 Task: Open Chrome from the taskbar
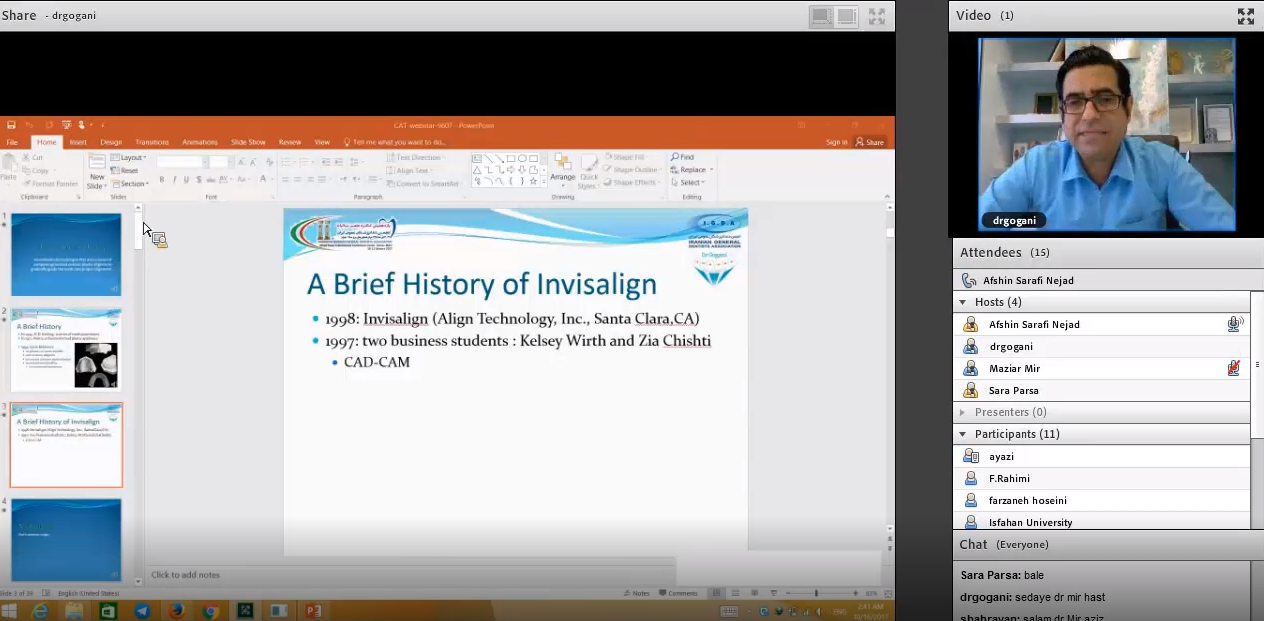point(210,611)
